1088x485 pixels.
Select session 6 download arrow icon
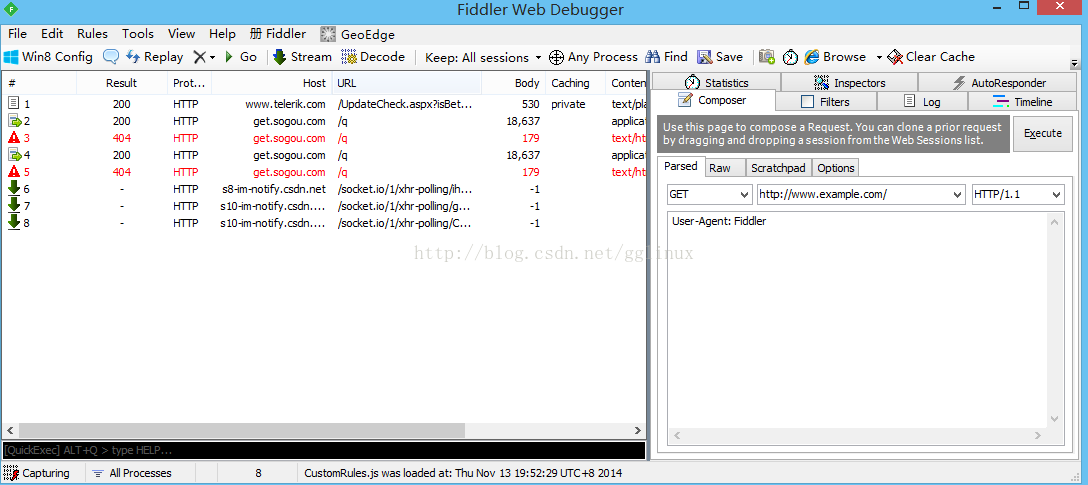click(14, 188)
